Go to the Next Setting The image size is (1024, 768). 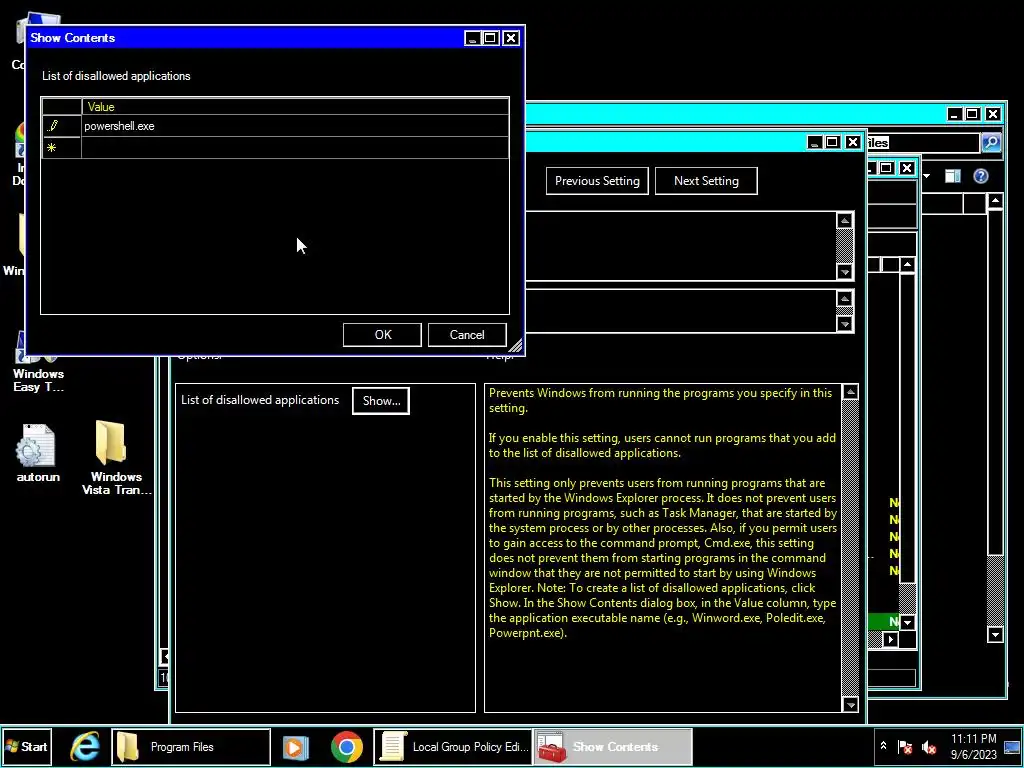(x=706, y=181)
